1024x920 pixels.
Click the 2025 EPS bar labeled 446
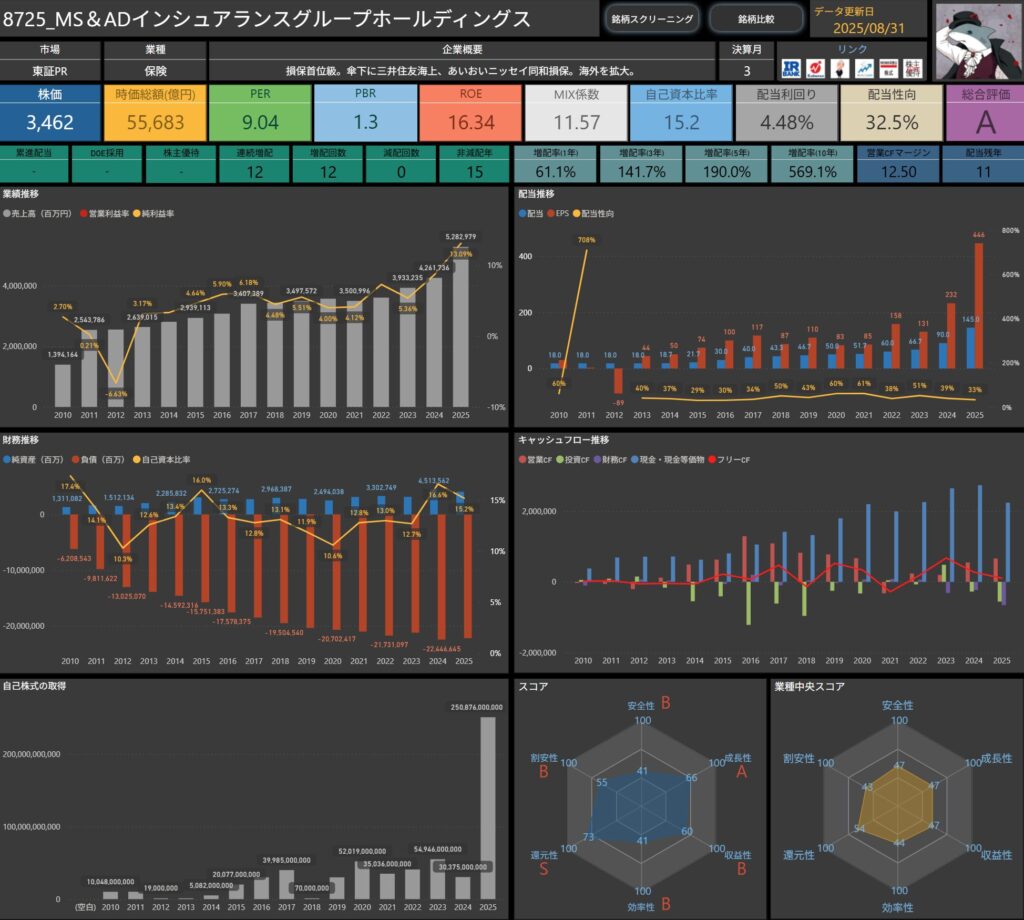(979, 306)
